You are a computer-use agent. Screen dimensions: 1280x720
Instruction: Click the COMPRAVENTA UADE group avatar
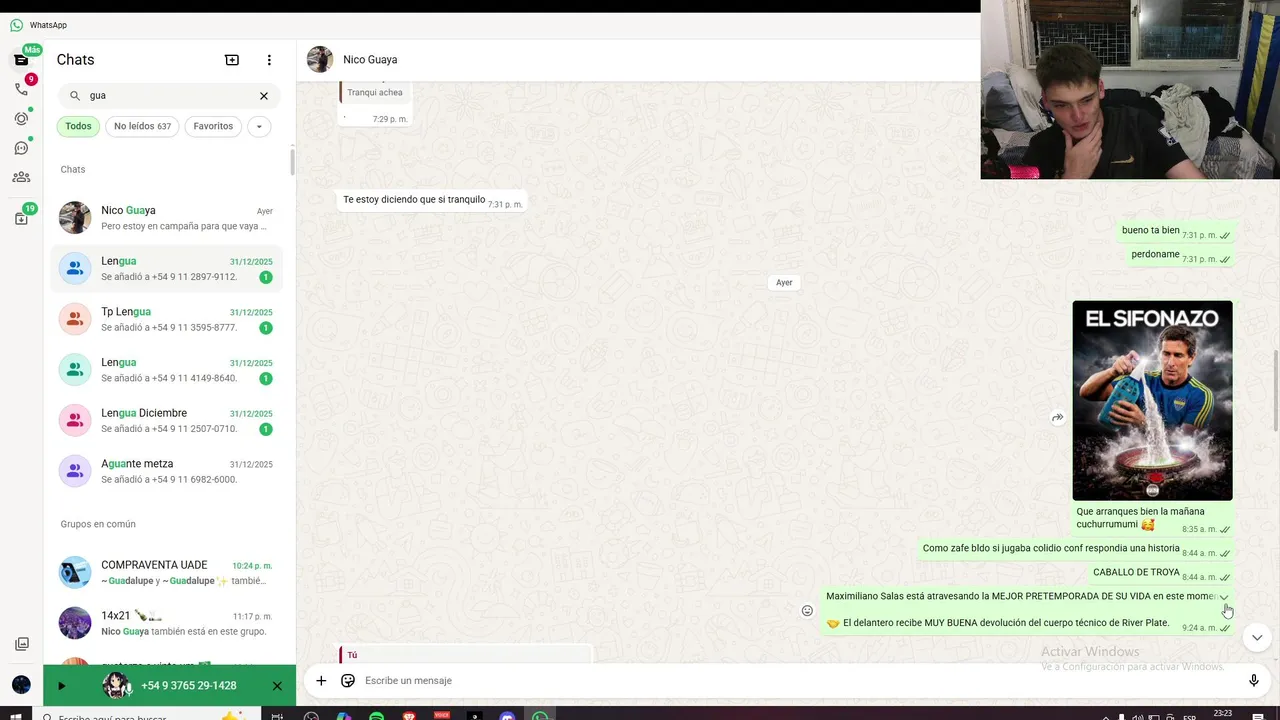click(75, 573)
